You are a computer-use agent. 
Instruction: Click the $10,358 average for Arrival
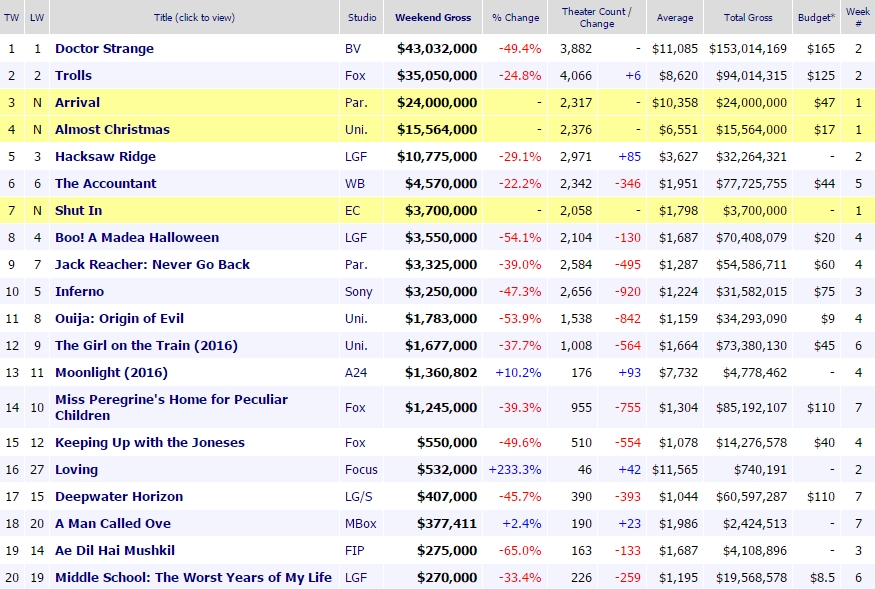(x=675, y=103)
